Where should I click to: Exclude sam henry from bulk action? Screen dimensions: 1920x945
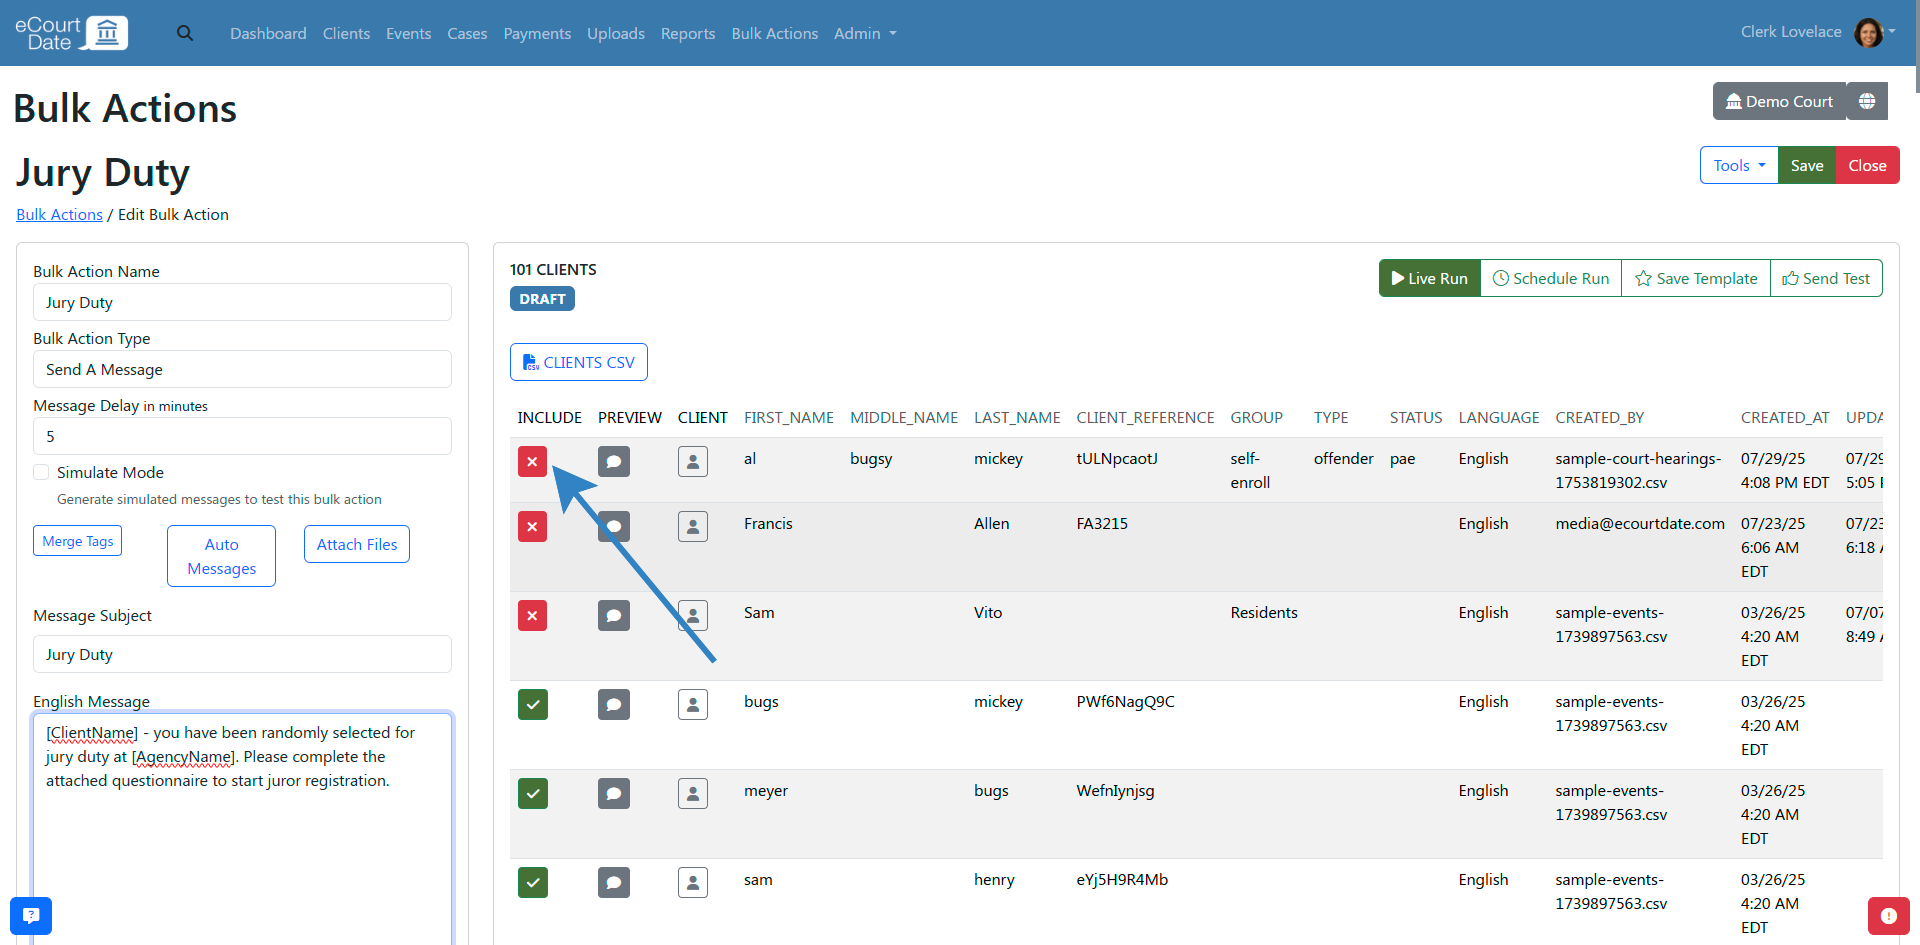pyautogui.click(x=533, y=882)
